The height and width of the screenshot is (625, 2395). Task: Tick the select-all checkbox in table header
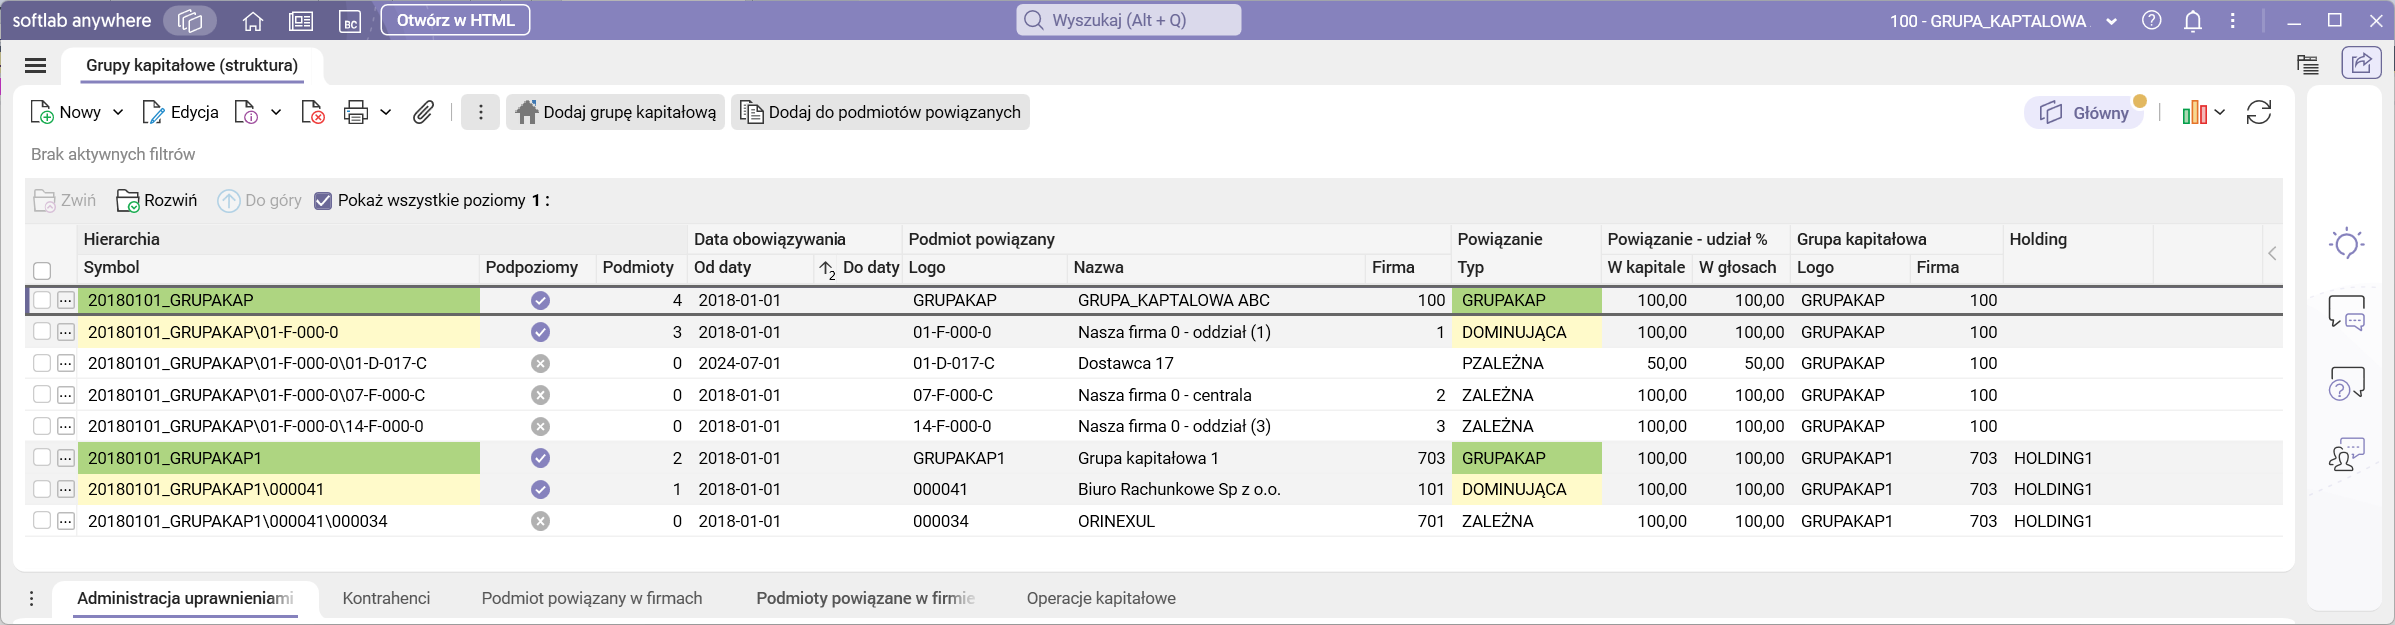point(42,270)
